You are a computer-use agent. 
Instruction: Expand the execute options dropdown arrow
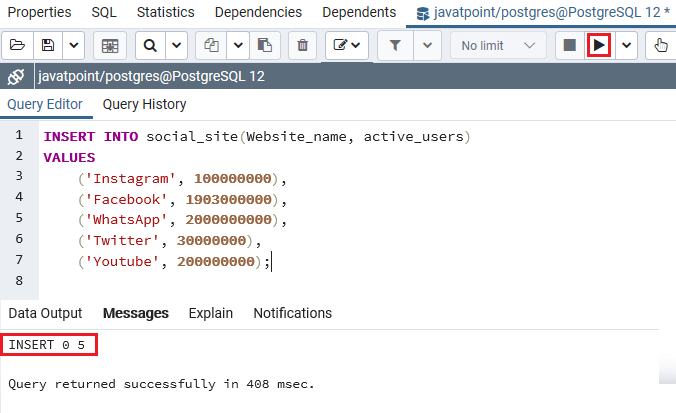(x=626, y=45)
